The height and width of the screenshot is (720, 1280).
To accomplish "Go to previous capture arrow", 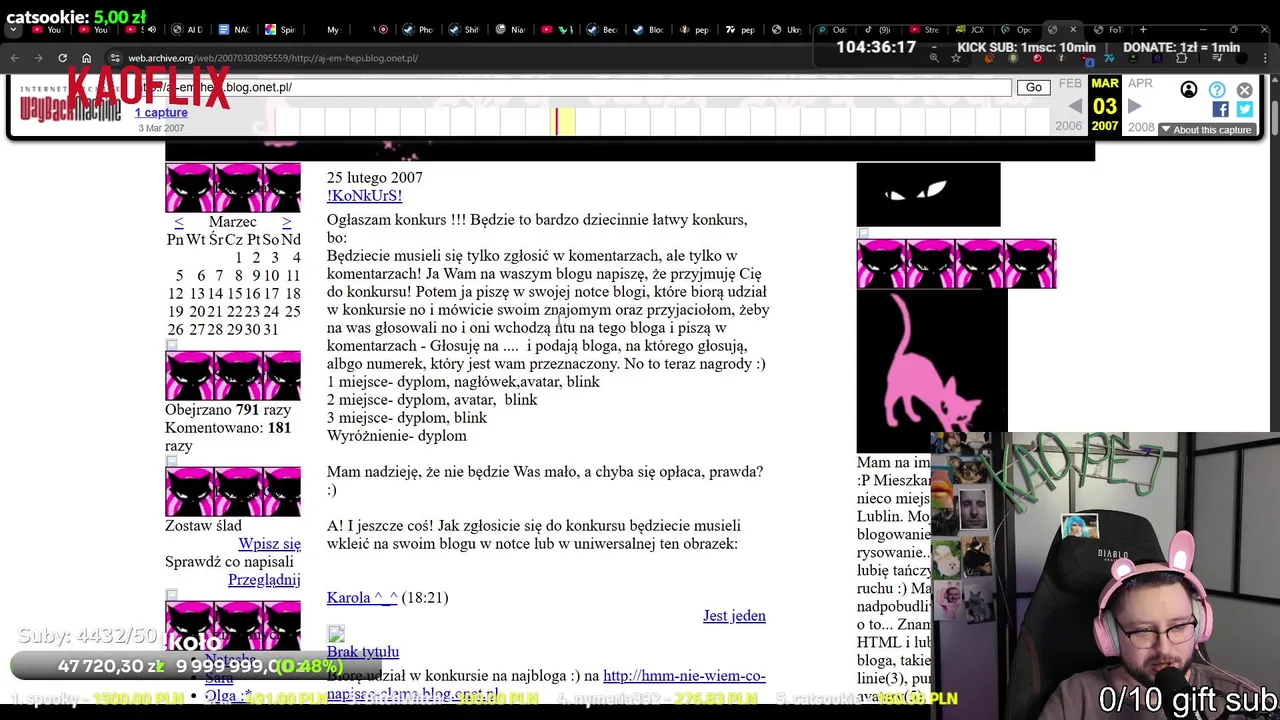I will [x=1075, y=106].
